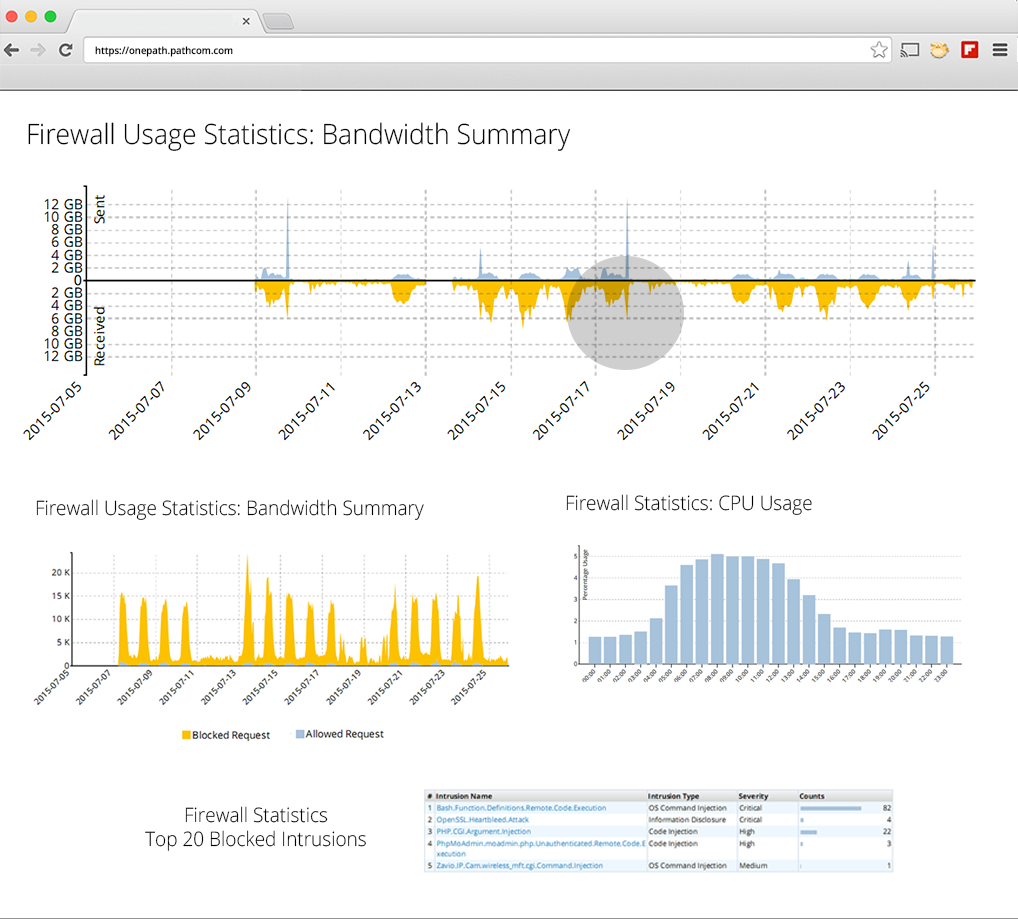
Task: Click the count value 82
Action: (887, 808)
